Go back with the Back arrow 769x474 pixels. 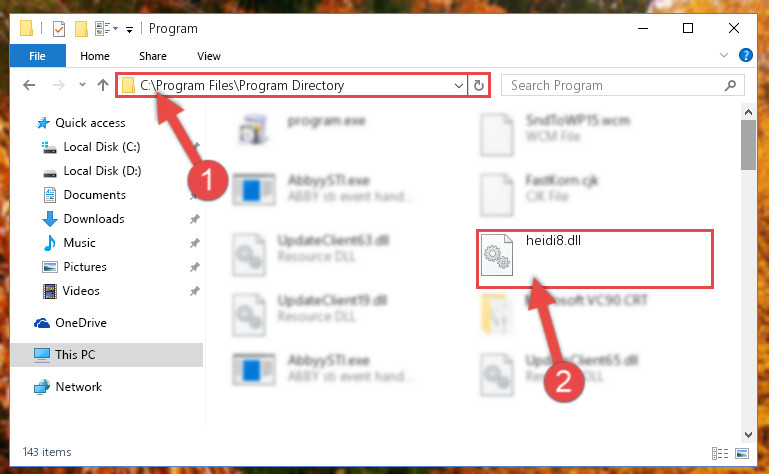(29, 85)
